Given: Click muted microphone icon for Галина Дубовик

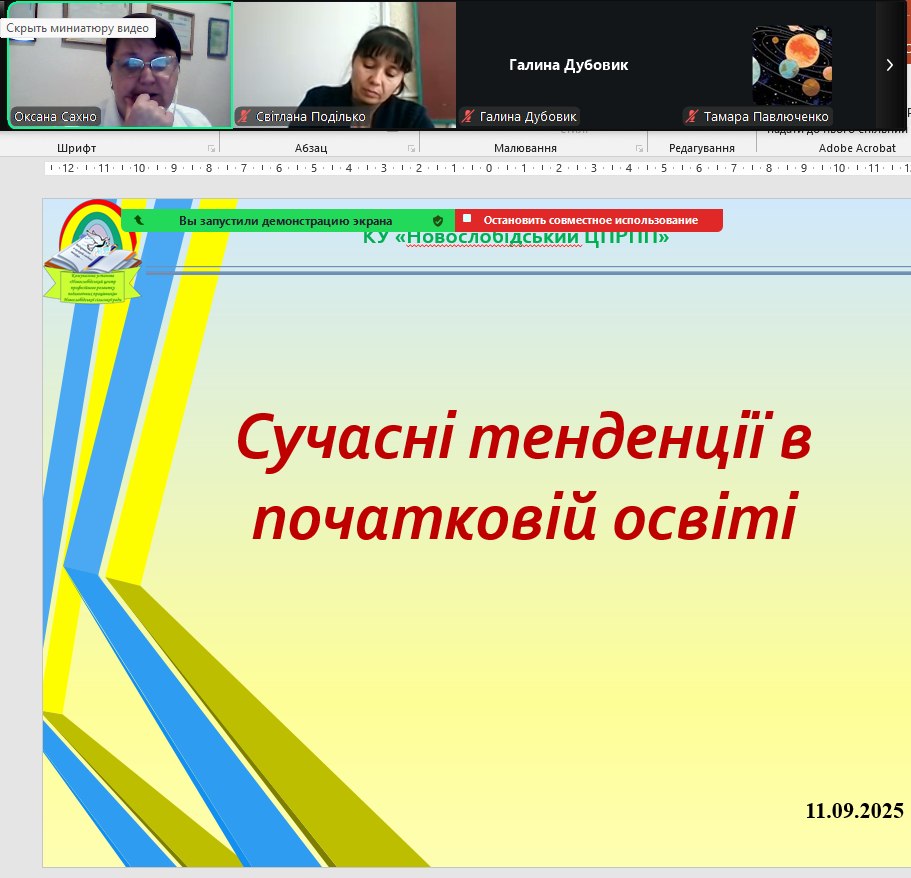Looking at the screenshot, I should pos(467,117).
